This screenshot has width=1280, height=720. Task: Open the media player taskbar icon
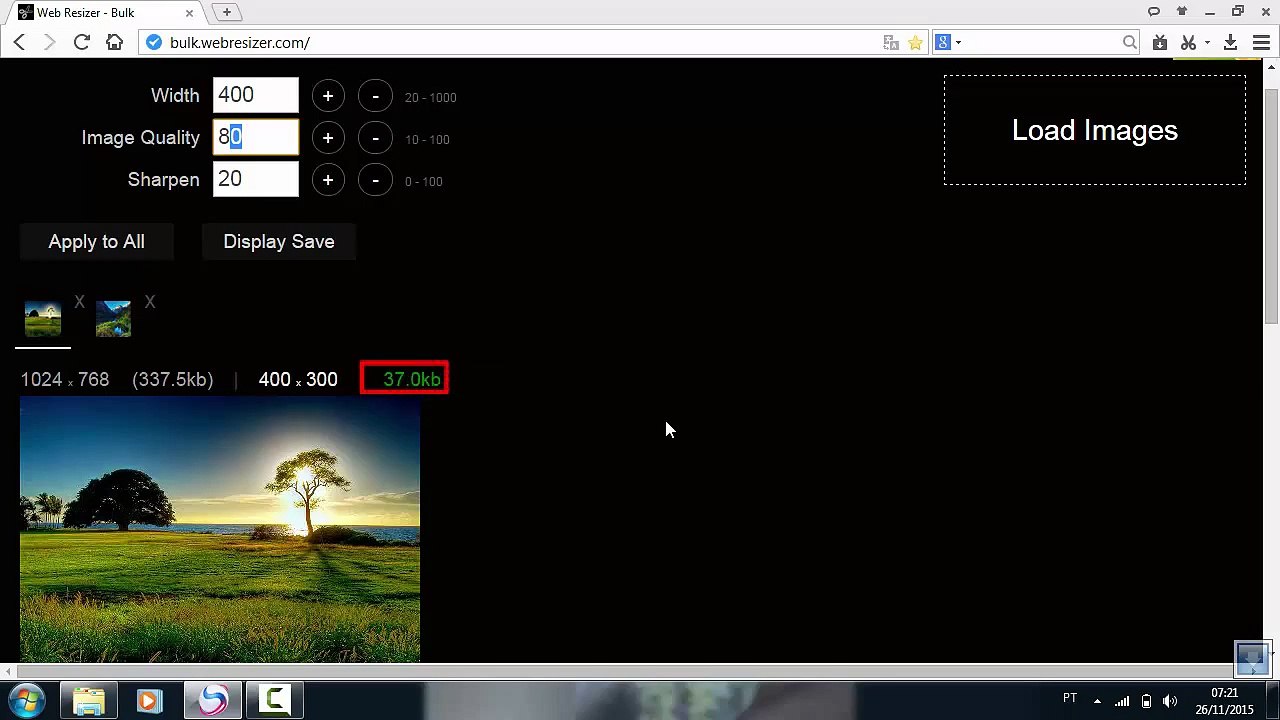pyautogui.click(x=149, y=701)
